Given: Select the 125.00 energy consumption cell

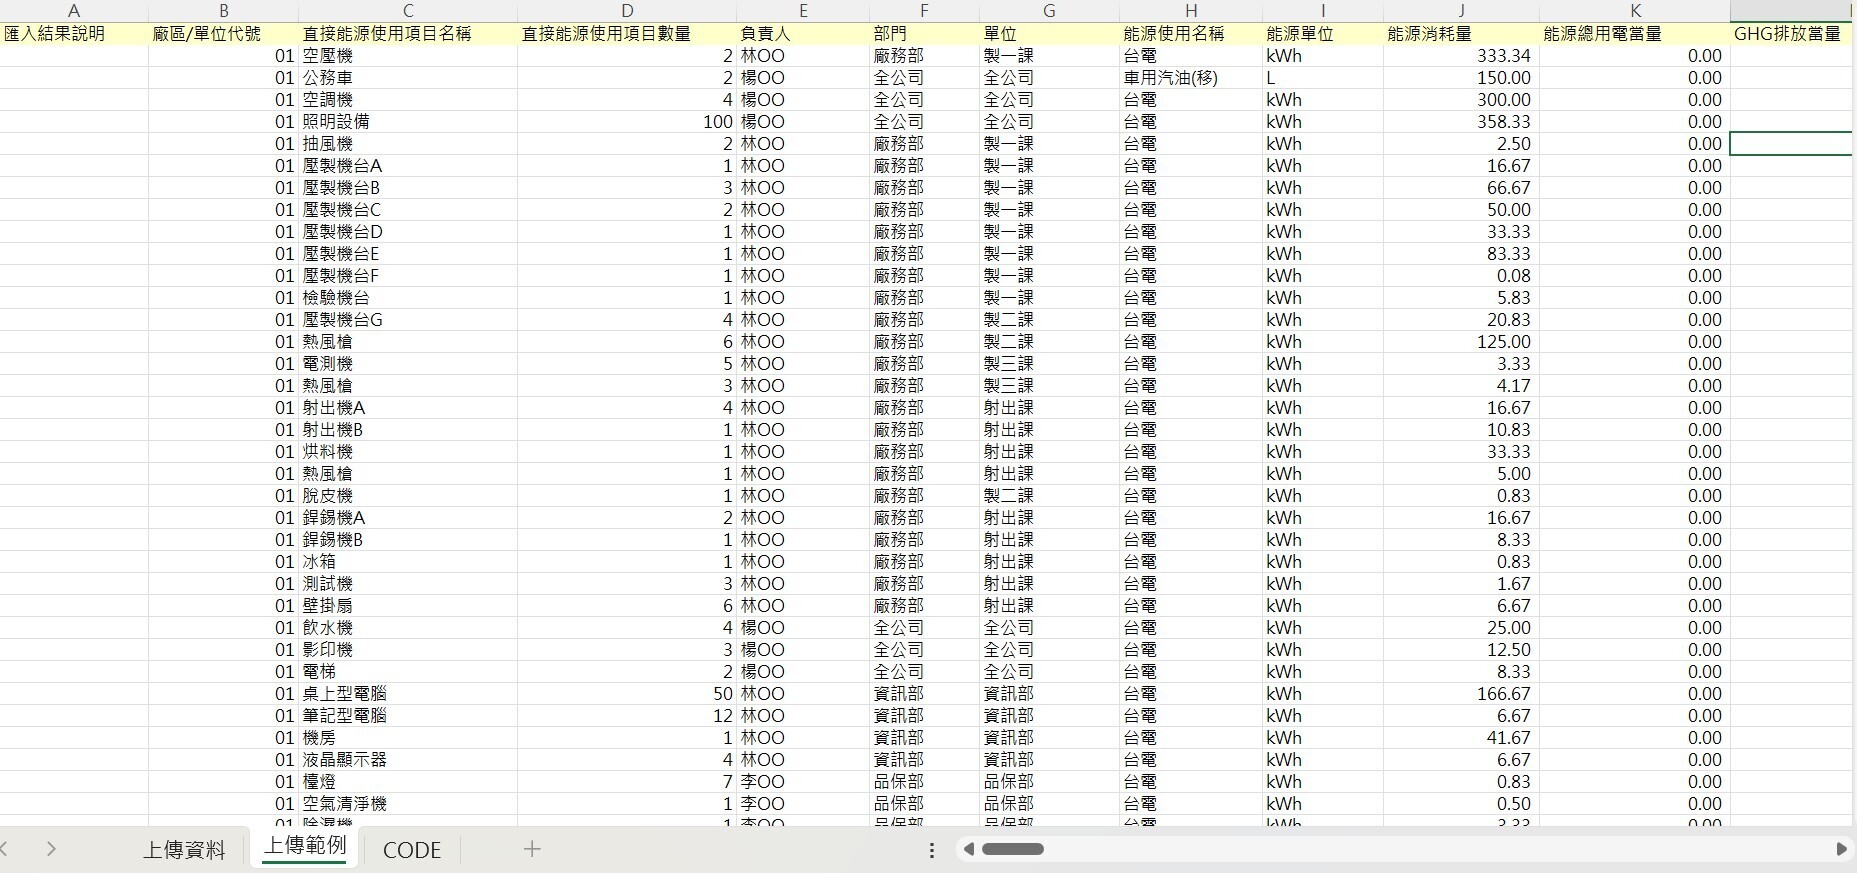Looking at the screenshot, I should 1461,341.
